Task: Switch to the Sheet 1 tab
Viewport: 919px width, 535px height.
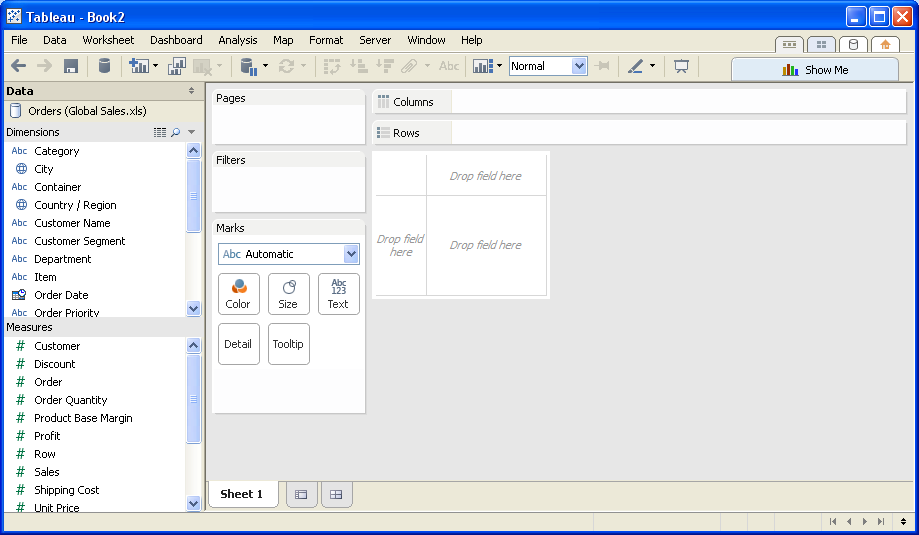Action: 242,494
